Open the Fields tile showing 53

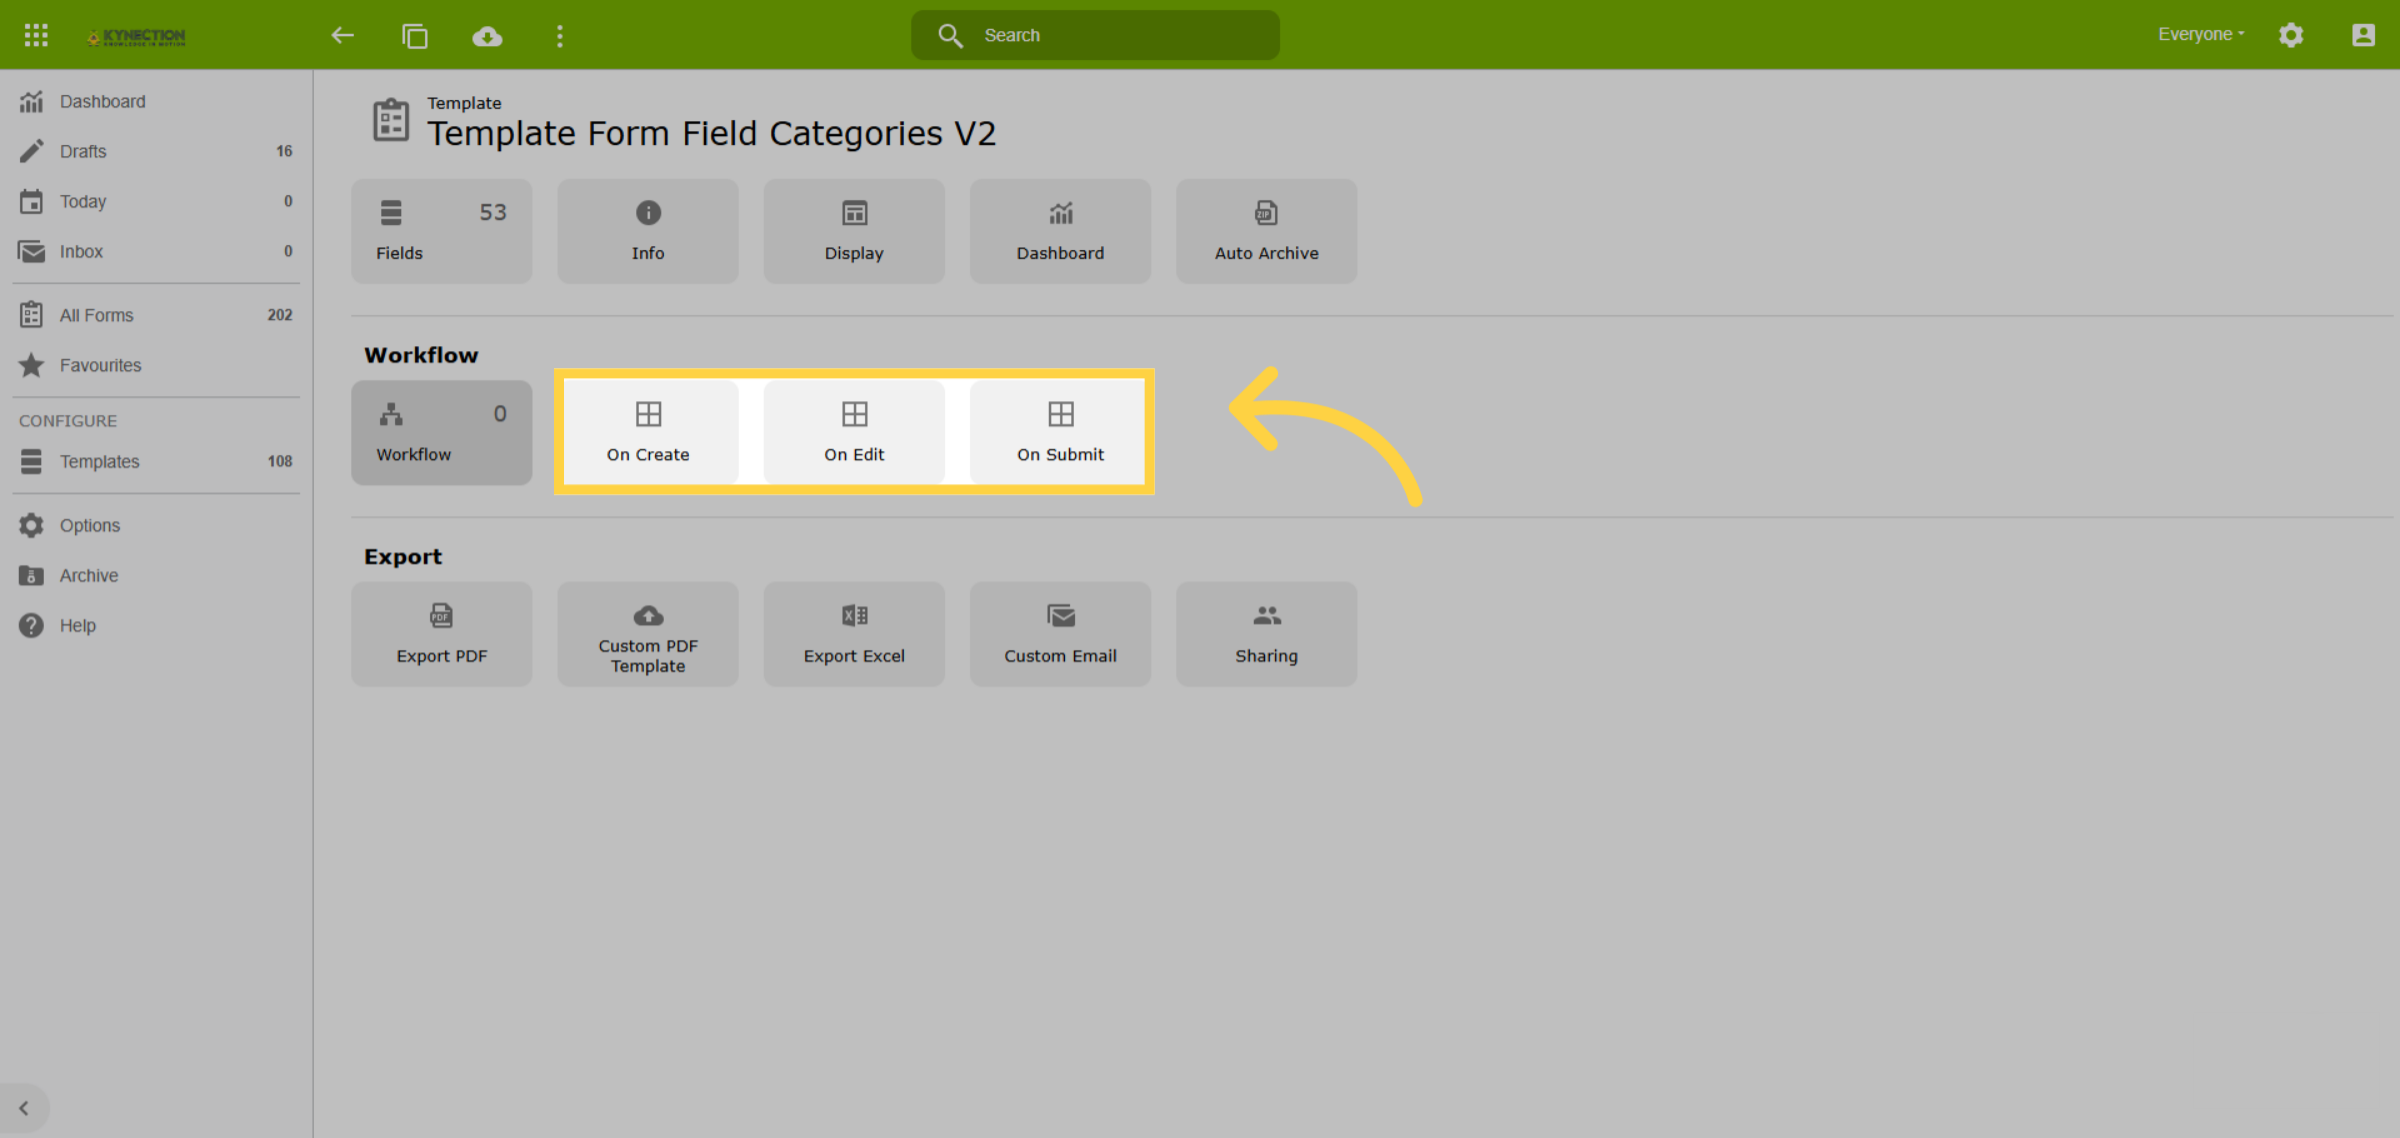(x=441, y=231)
